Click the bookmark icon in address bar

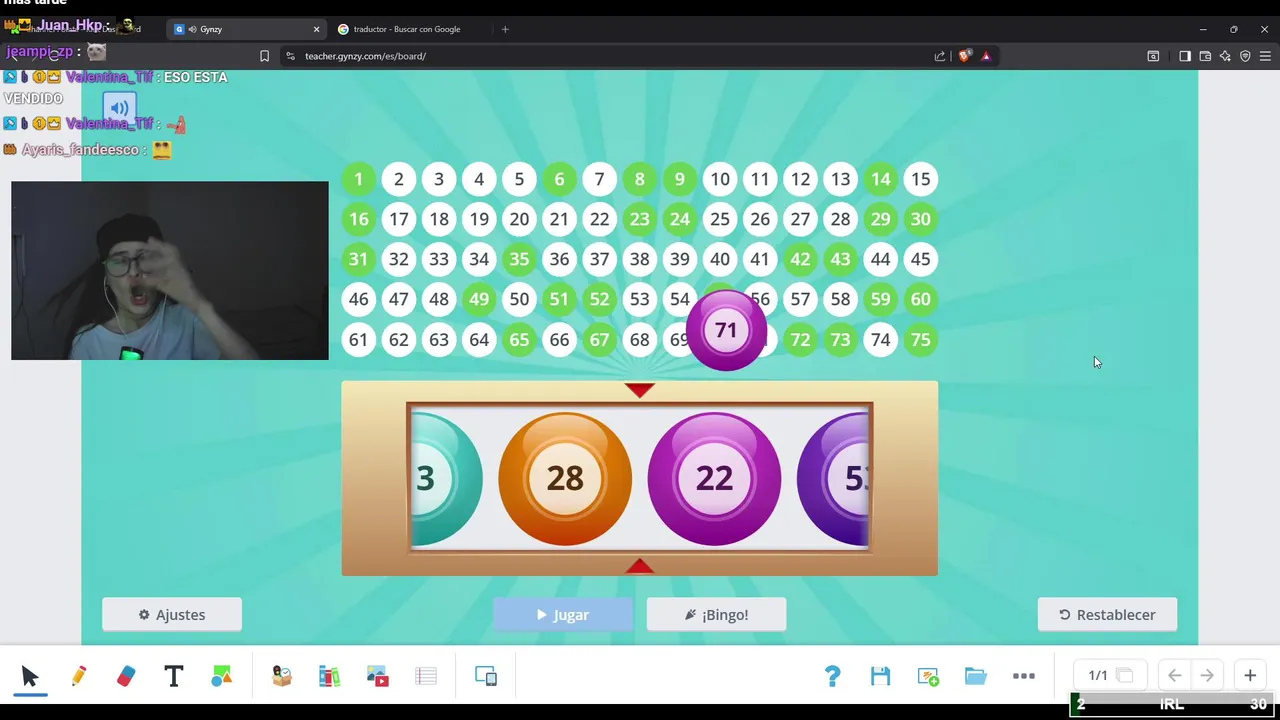tap(264, 56)
